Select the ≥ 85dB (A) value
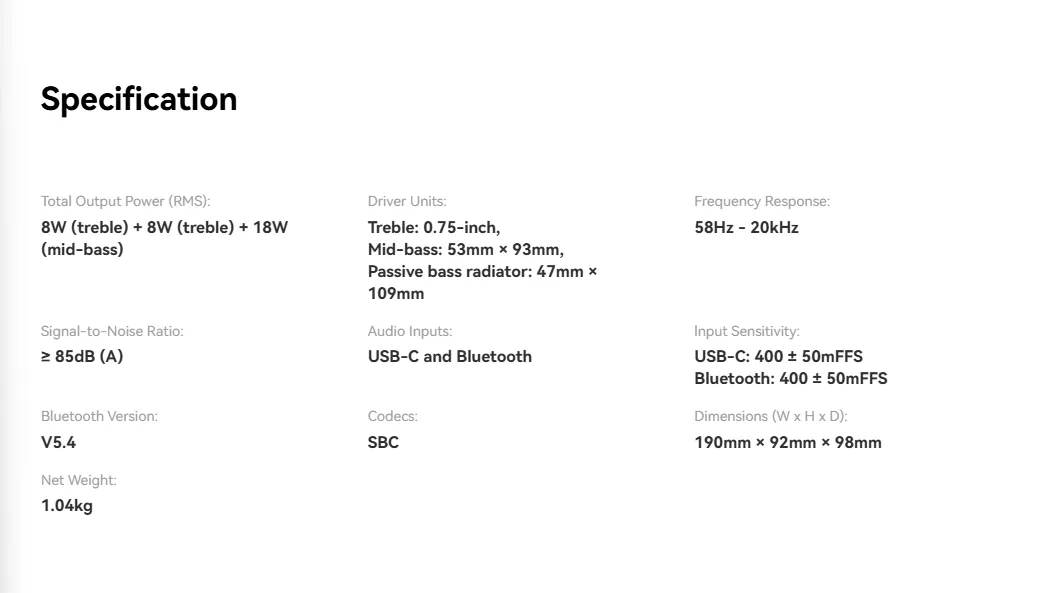1060x593 pixels. point(82,357)
